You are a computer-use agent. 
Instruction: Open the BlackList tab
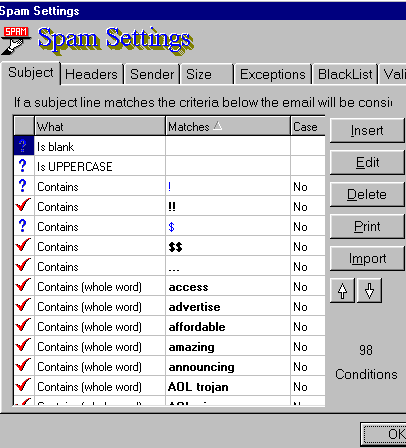(345, 74)
